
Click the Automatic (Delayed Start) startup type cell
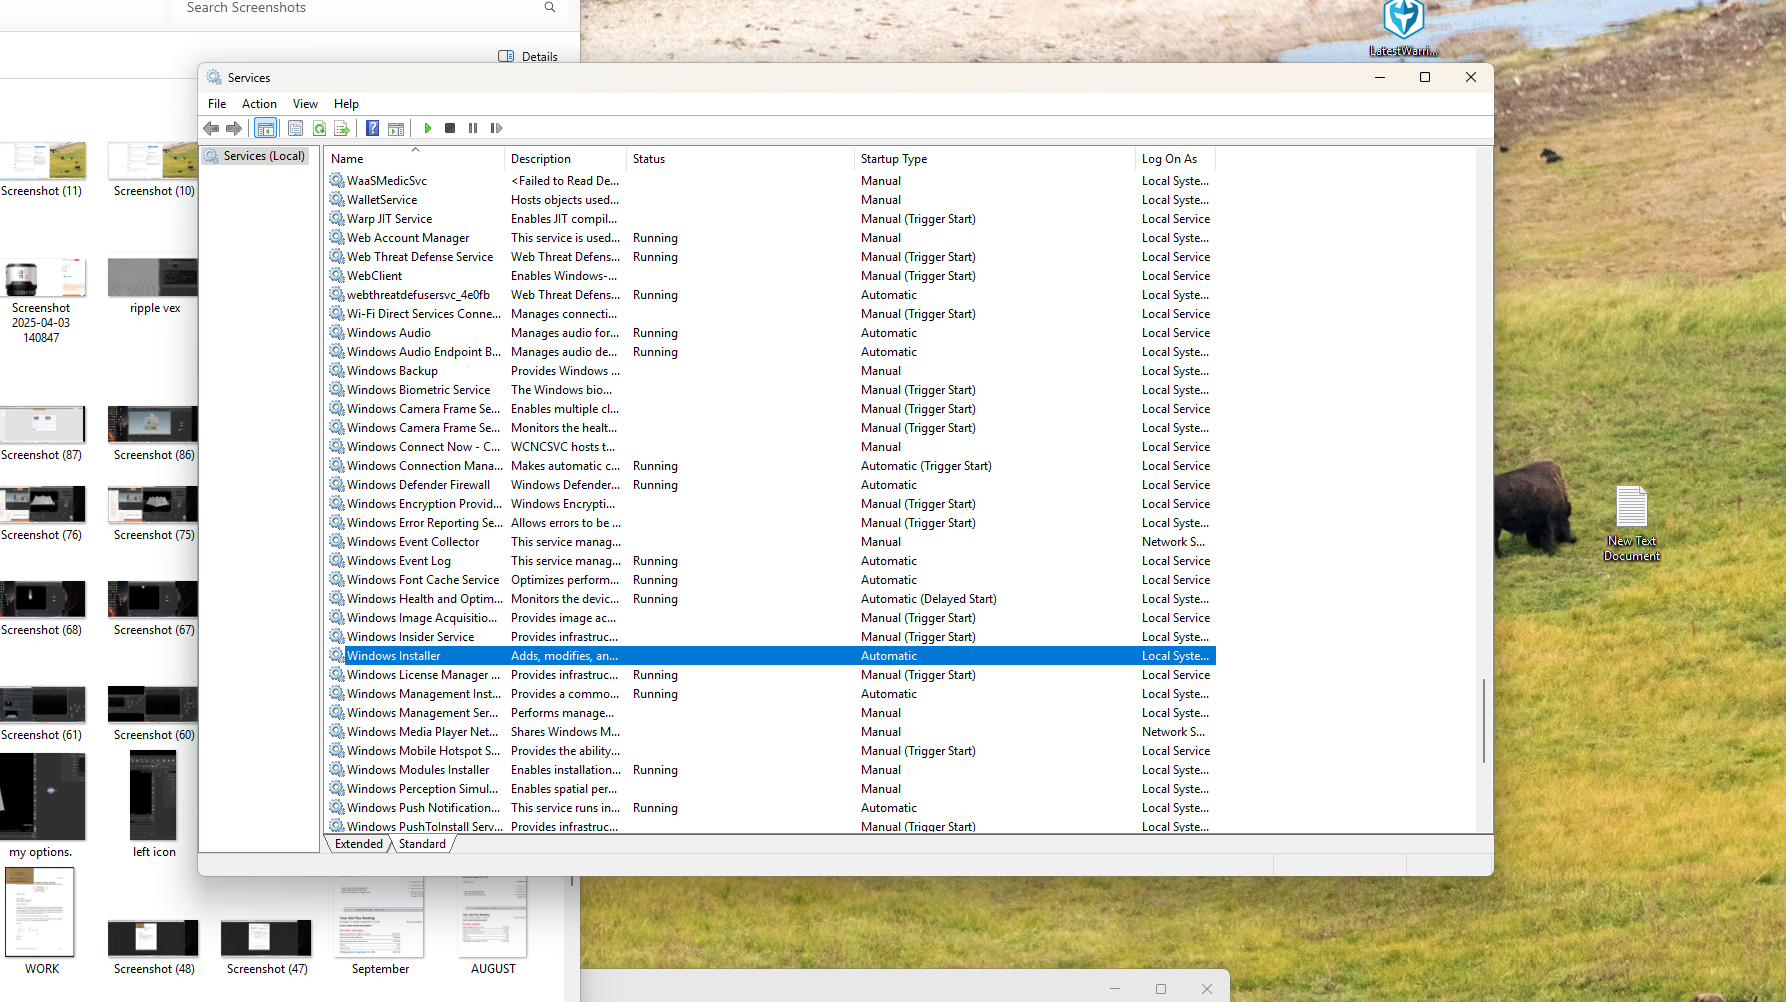pyautogui.click(x=928, y=599)
